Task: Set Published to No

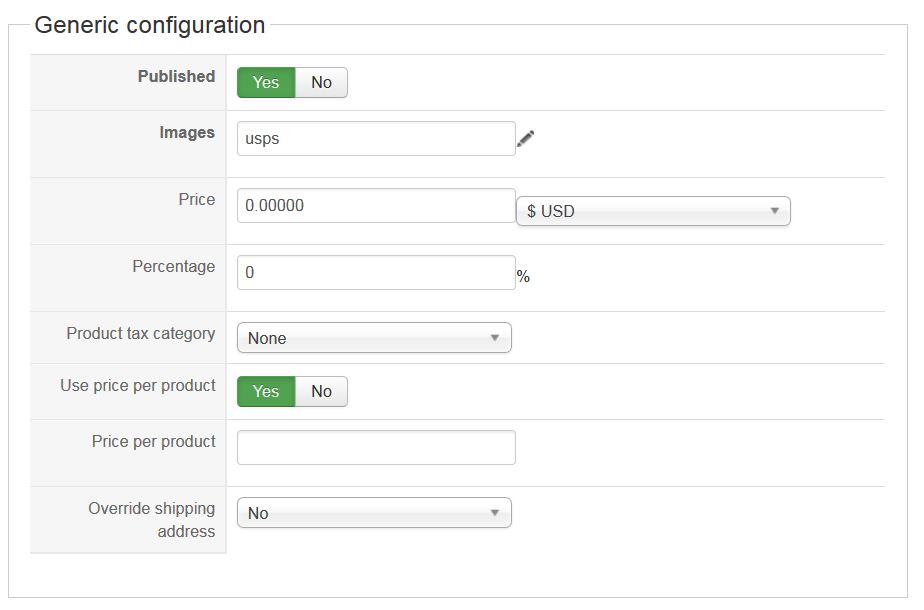Action: click(x=321, y=83)
